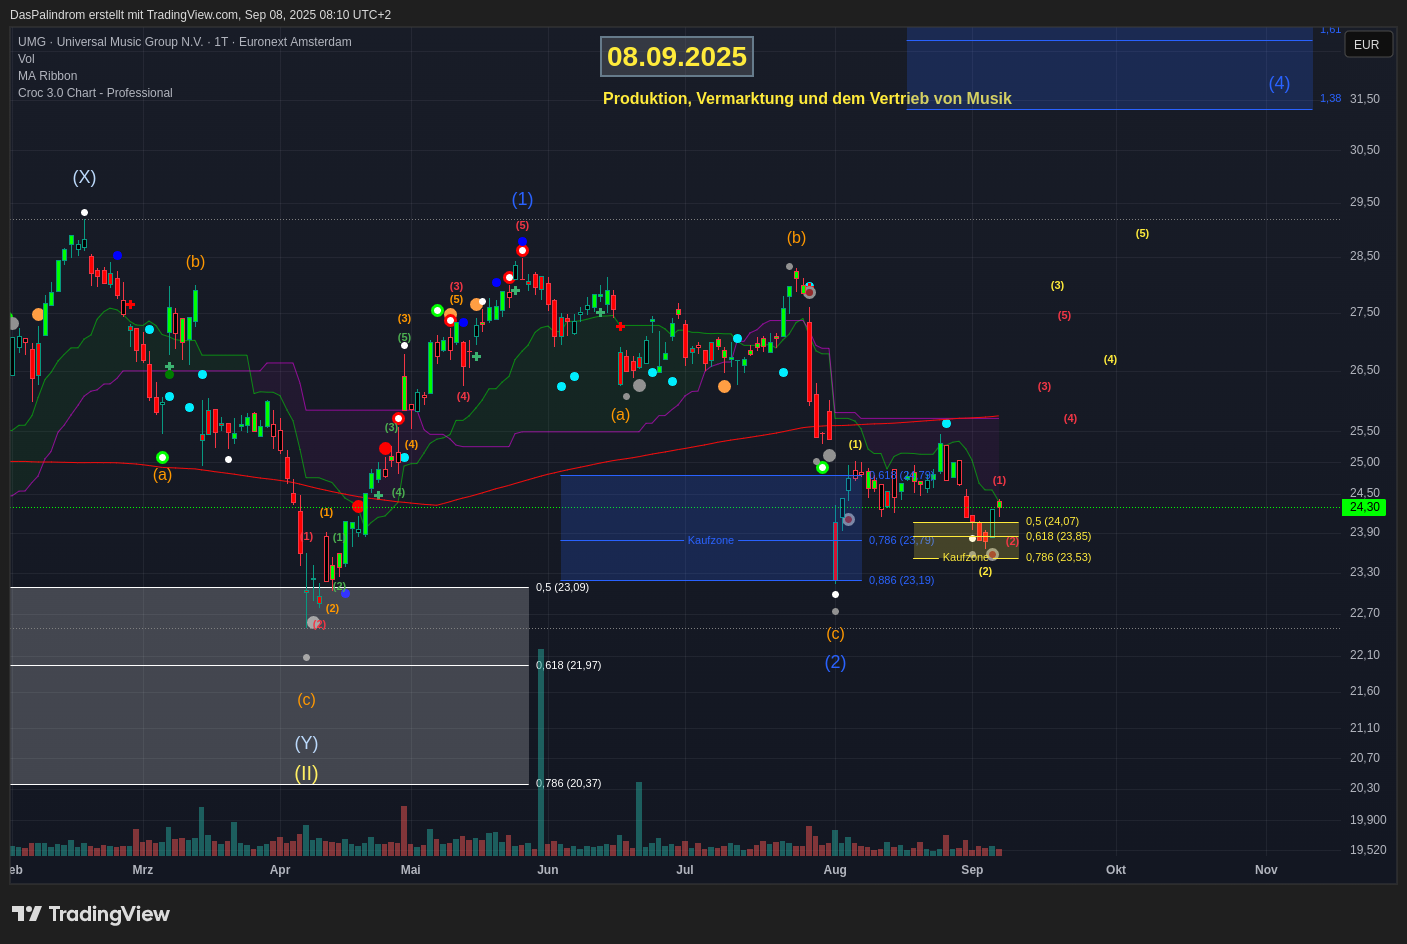Select the blue Kaufzone text label

click(711, 540)
